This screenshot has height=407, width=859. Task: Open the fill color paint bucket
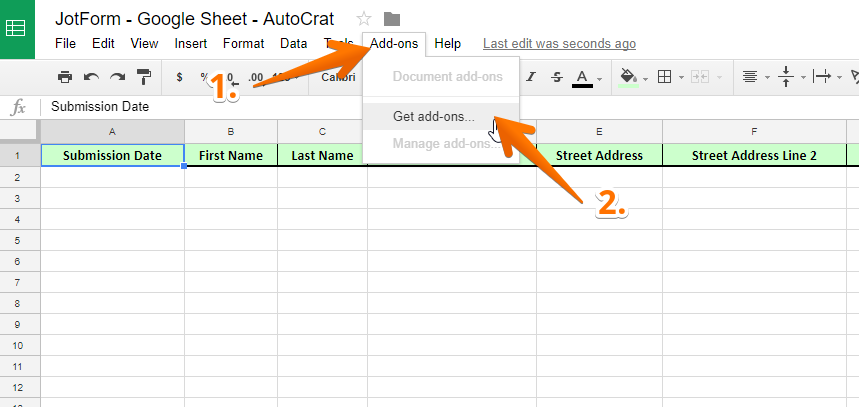pyautogui.click(x=630, y=77)
